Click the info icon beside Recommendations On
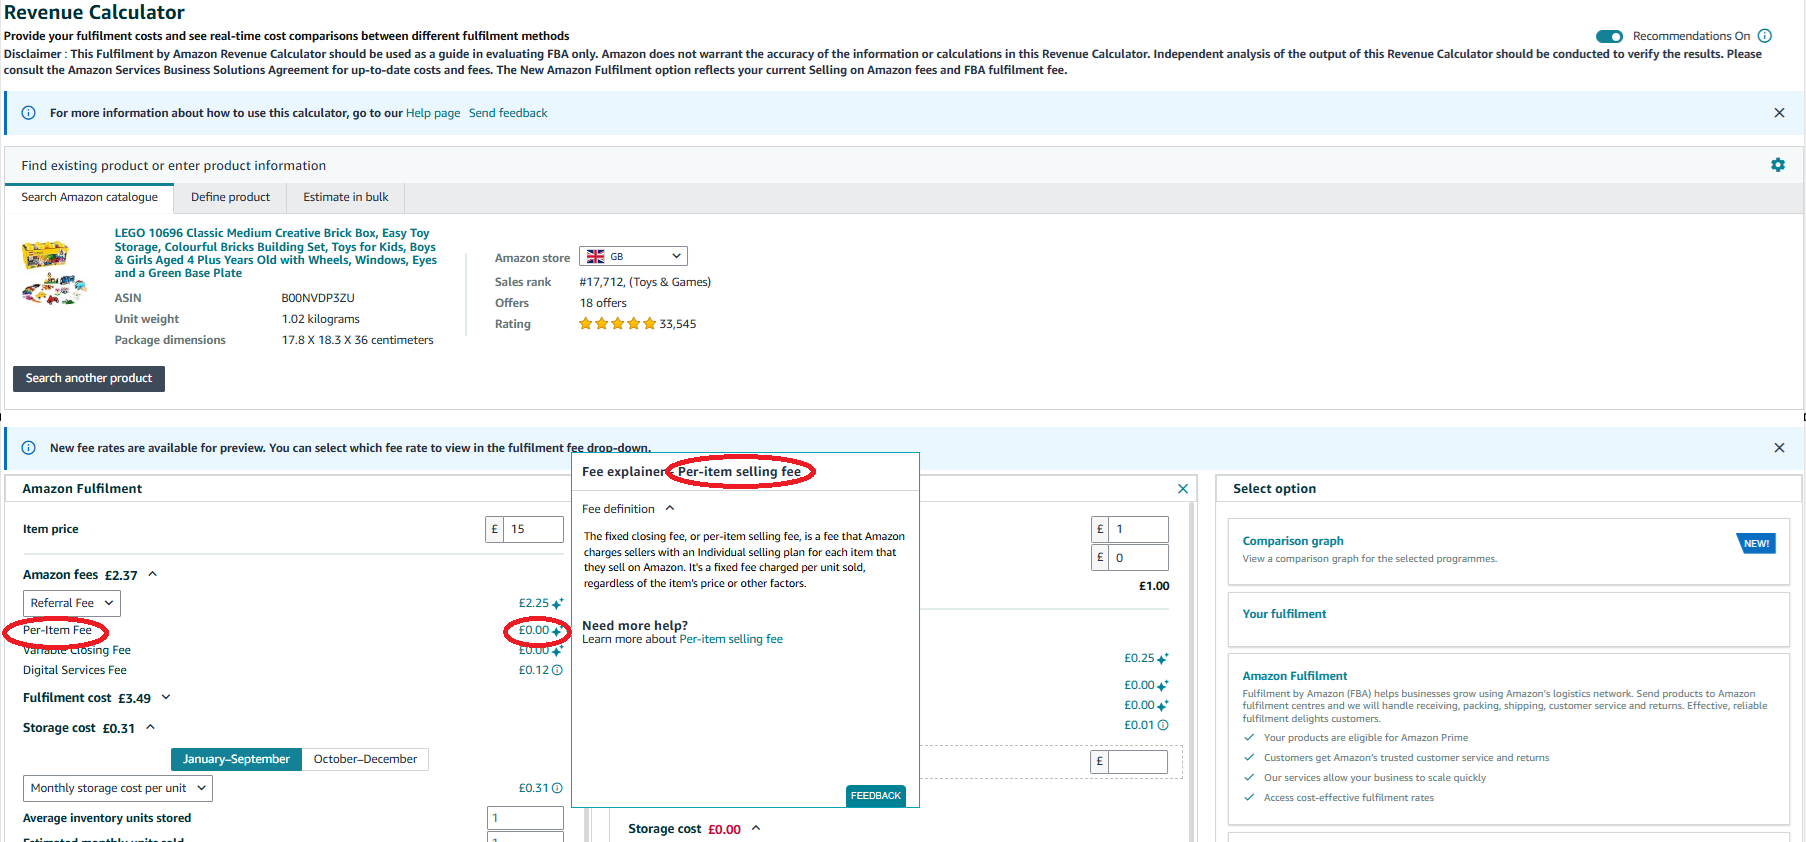The image size is (1806, 842). [1765, 36]
